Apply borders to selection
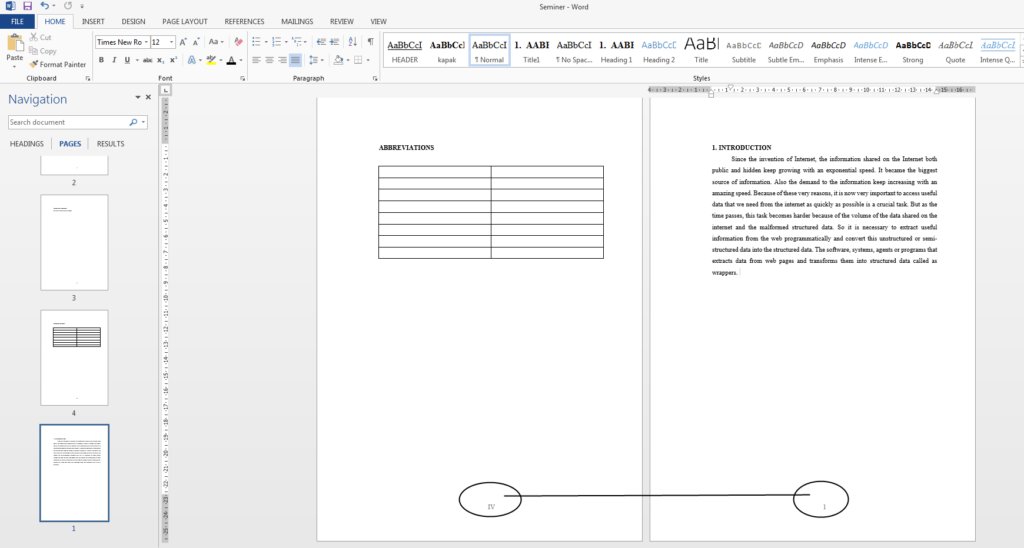This screenshot has height=548, width=1024. point(358,60)
